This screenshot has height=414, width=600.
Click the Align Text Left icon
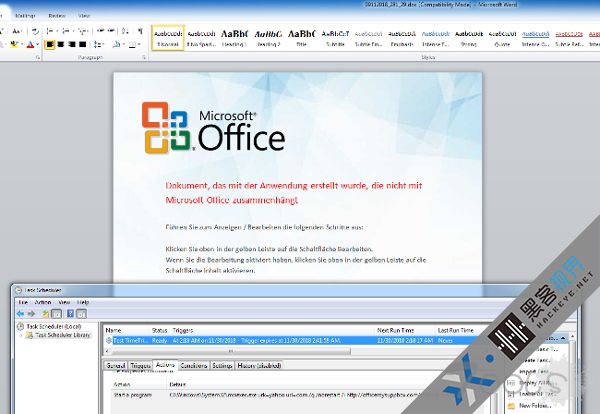click(x=49, y=45)
